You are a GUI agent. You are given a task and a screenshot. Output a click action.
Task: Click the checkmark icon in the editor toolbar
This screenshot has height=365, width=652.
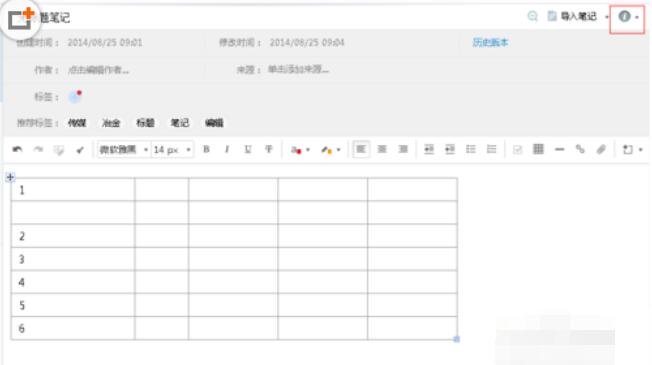pos(80,150)
